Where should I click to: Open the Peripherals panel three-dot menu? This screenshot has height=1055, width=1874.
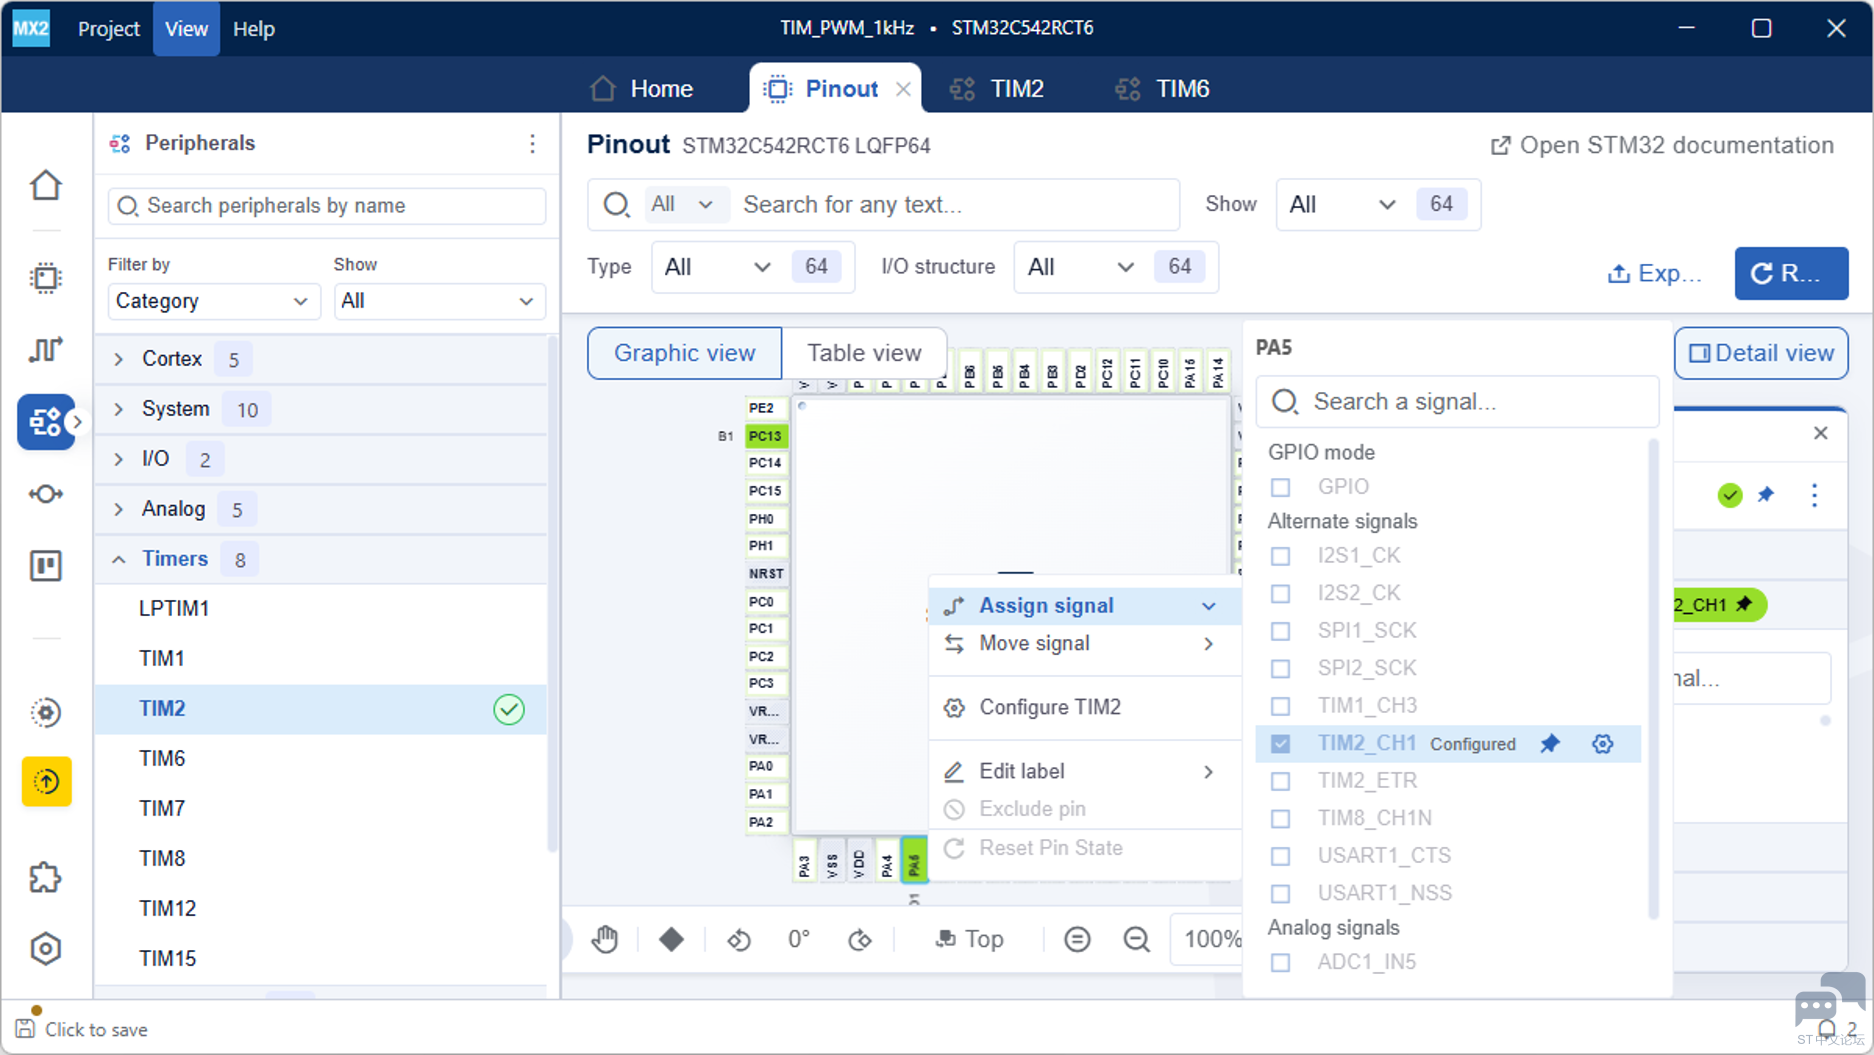[532, 144]
